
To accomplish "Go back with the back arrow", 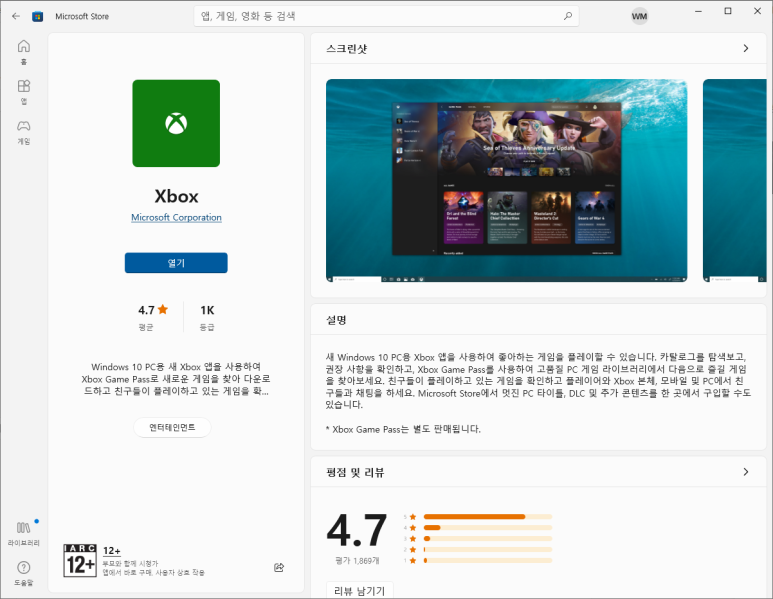I will click(x=16, y=16).
